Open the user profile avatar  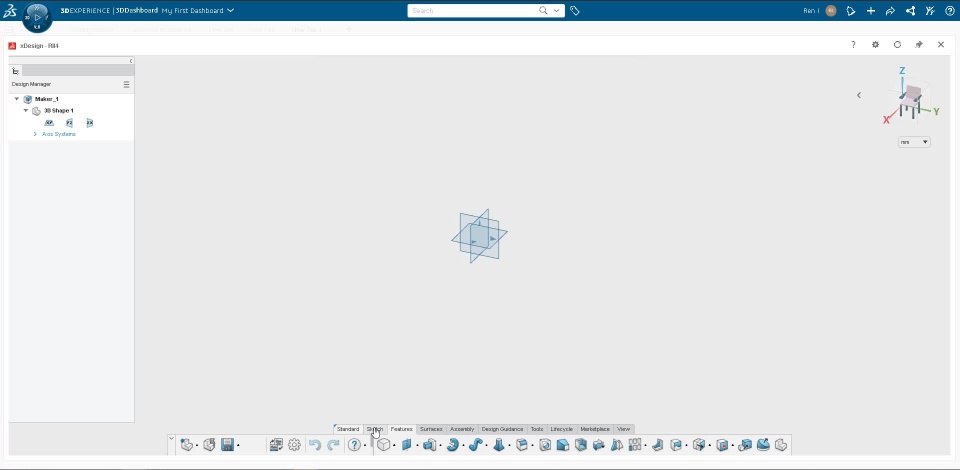pyautogui.click(x=831, y=10)
